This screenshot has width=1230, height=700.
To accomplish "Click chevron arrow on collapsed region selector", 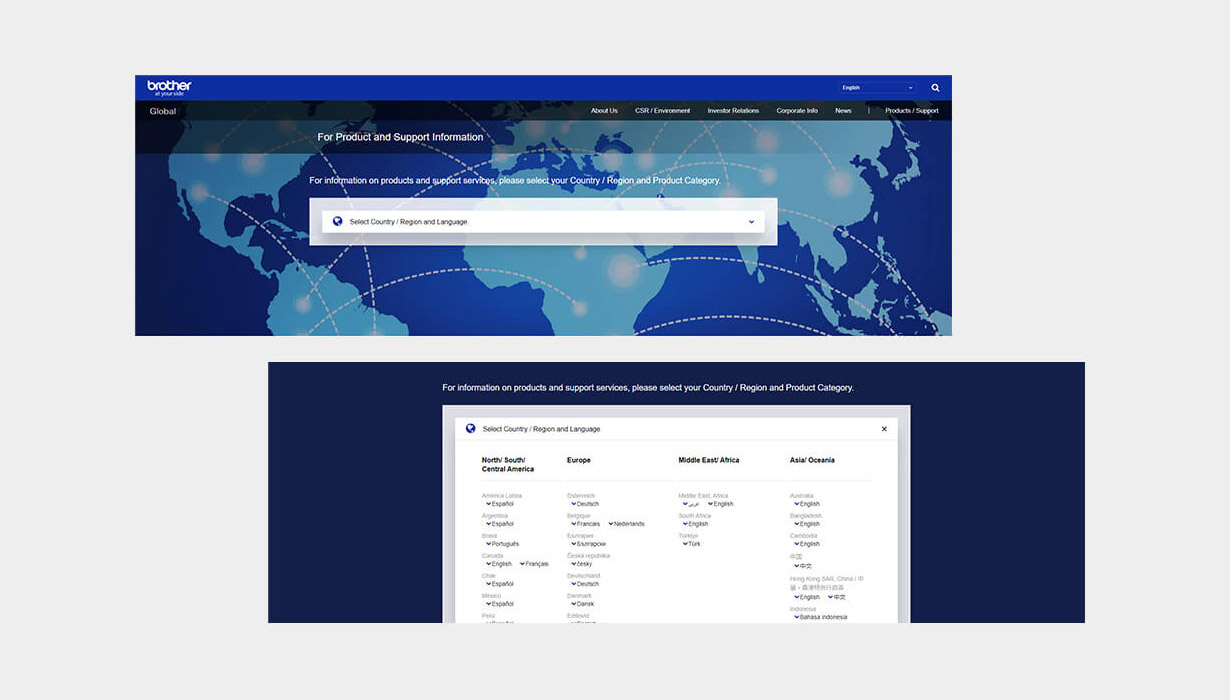I will 751,222.
